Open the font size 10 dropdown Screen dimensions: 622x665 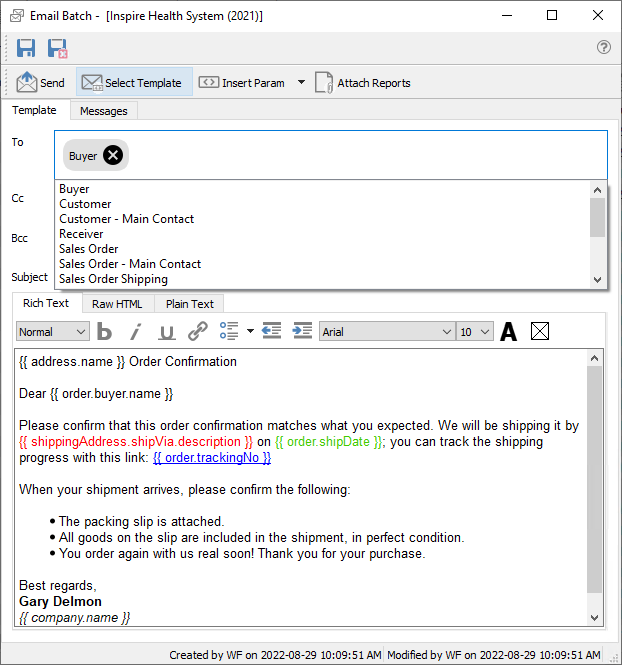475,332
